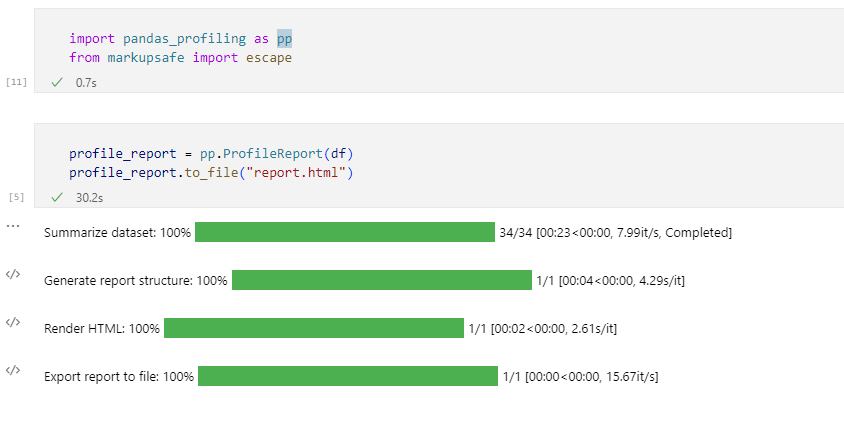Click the green checkmark next to 0.7s
Viewport: 844px width, 421px height.
click(58, 82)
